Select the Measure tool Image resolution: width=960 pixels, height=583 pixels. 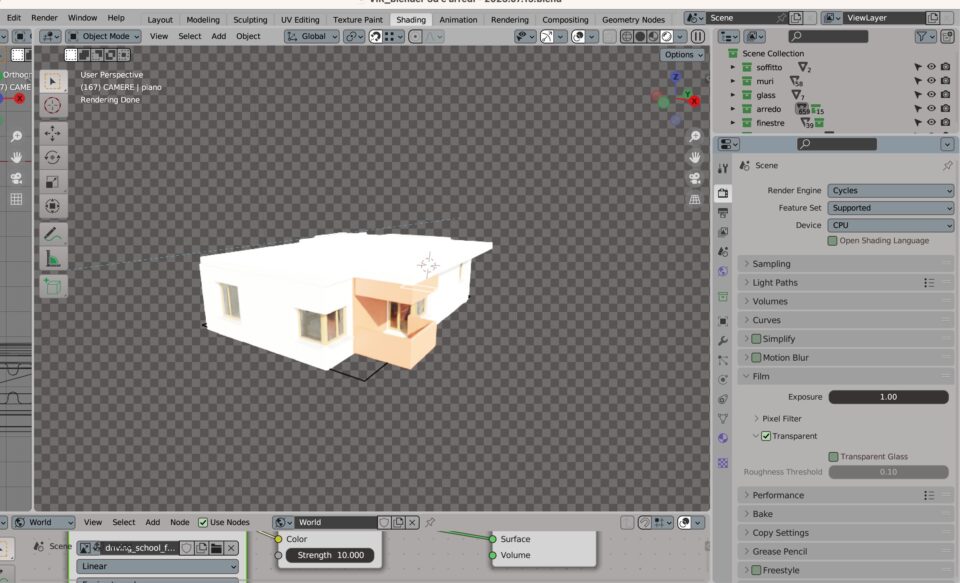(x=53, y=259)
